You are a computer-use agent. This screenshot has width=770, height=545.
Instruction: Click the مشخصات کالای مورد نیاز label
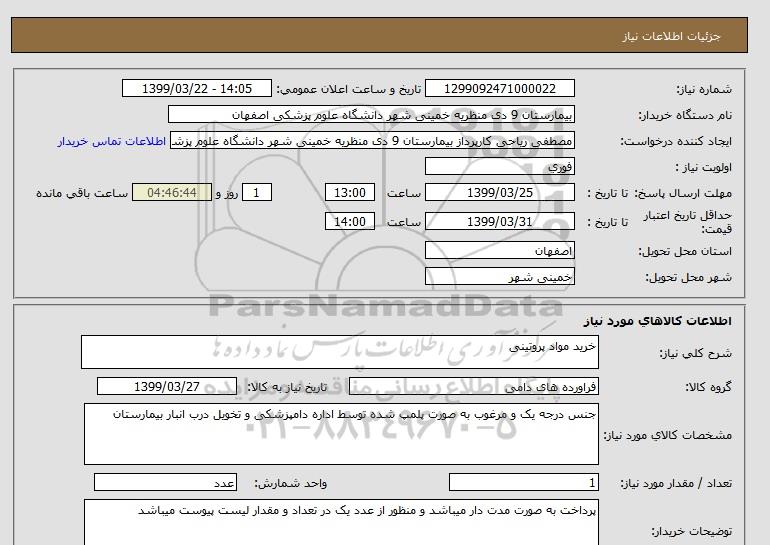tap(668, 435)
